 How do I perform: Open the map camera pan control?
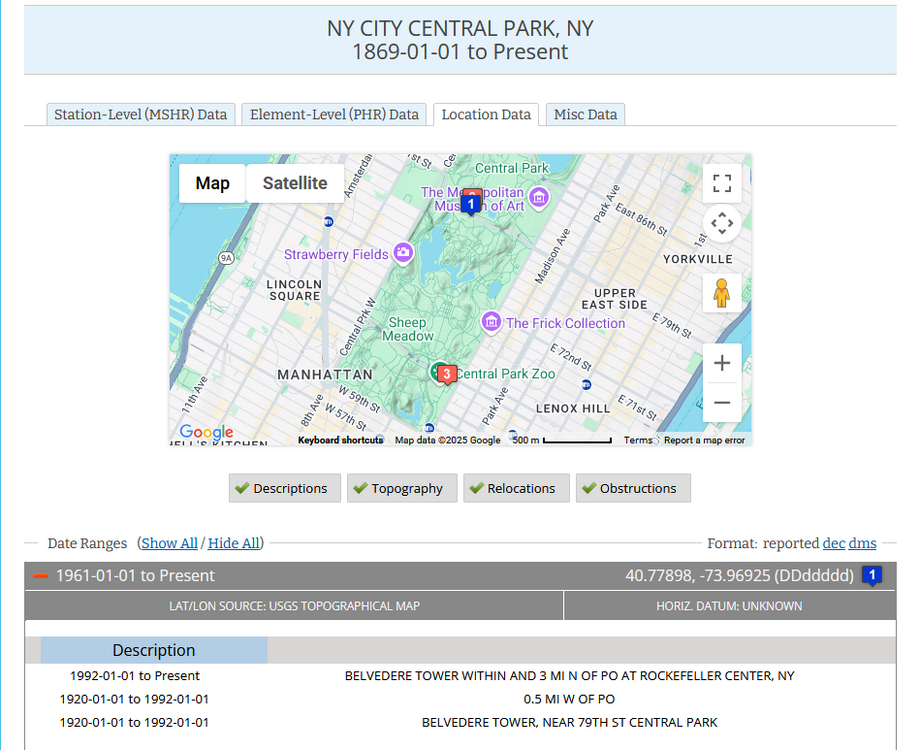[722, 223]
